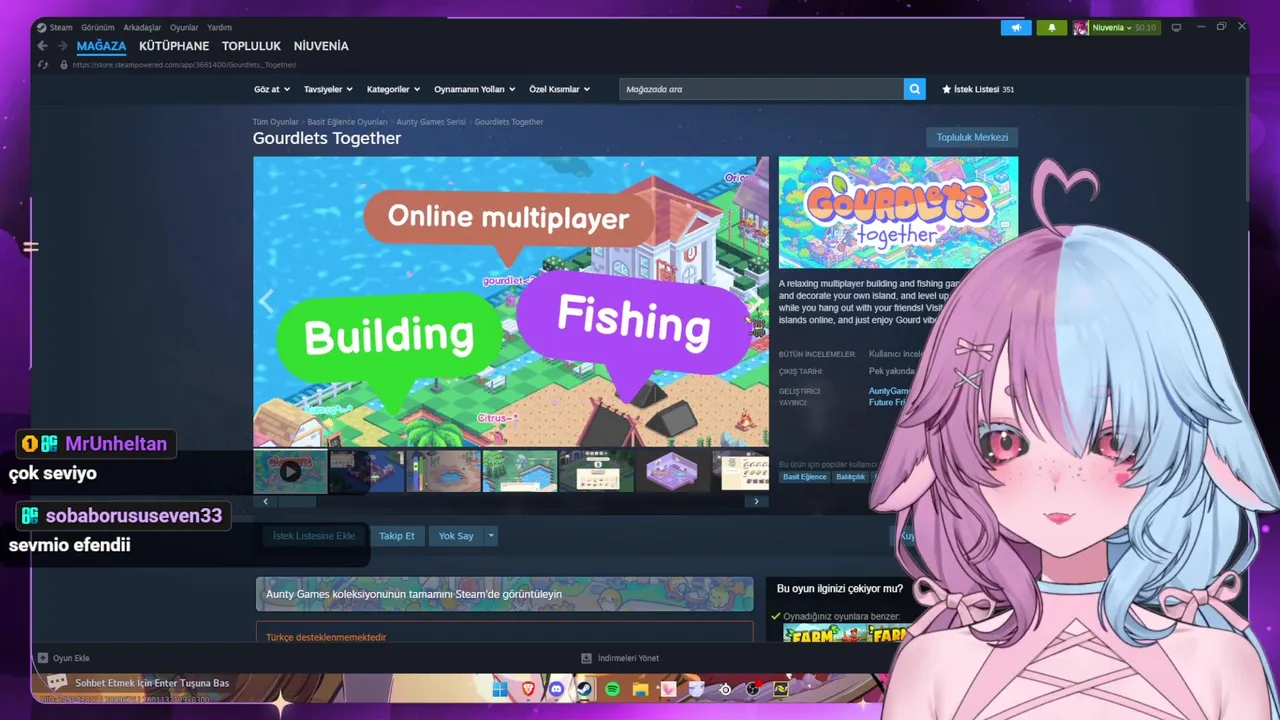Click the Steam back navigation arrow
1280x720 pixels.
(42, 46)
